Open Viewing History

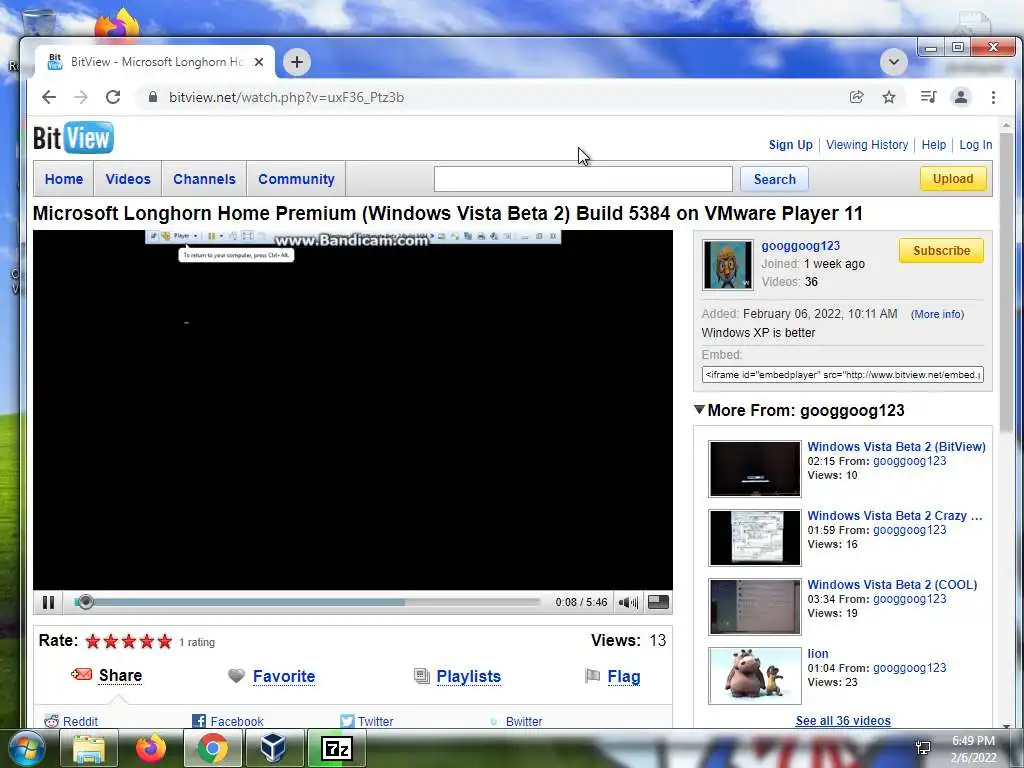click(x=867, y=145)
